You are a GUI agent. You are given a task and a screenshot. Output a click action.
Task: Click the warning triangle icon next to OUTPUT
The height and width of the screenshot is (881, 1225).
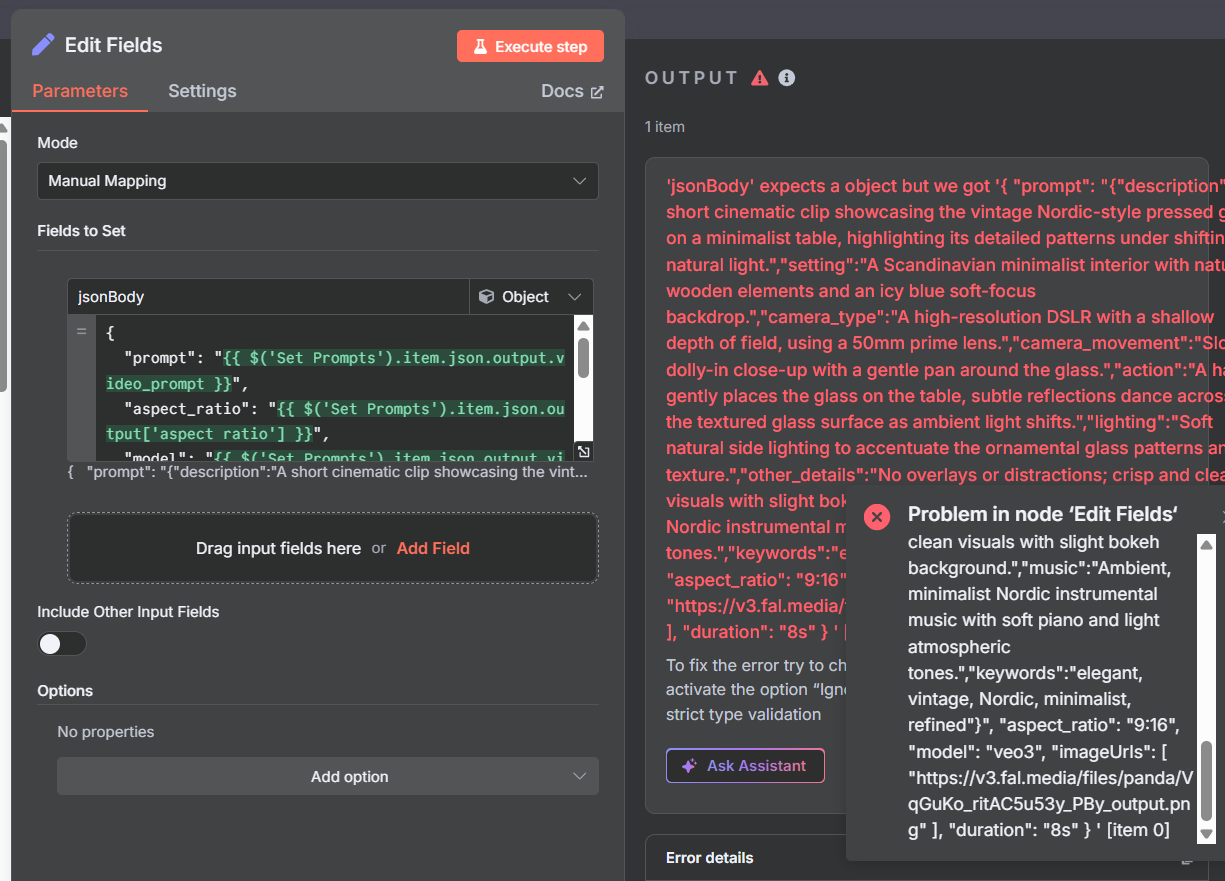[x=760, y=78]
